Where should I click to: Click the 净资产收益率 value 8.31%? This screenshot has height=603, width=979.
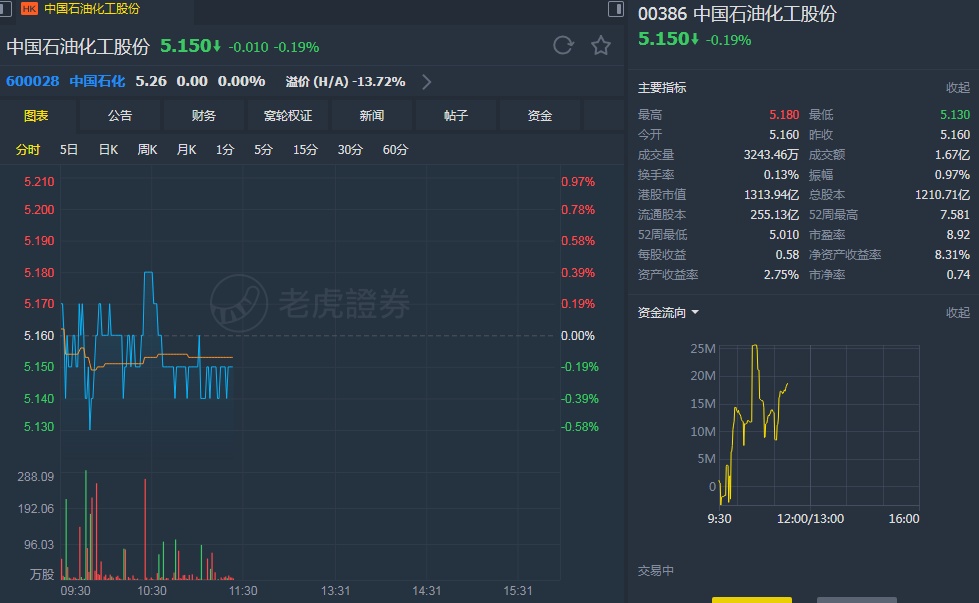pyautogui.click(x=952, y=255)
